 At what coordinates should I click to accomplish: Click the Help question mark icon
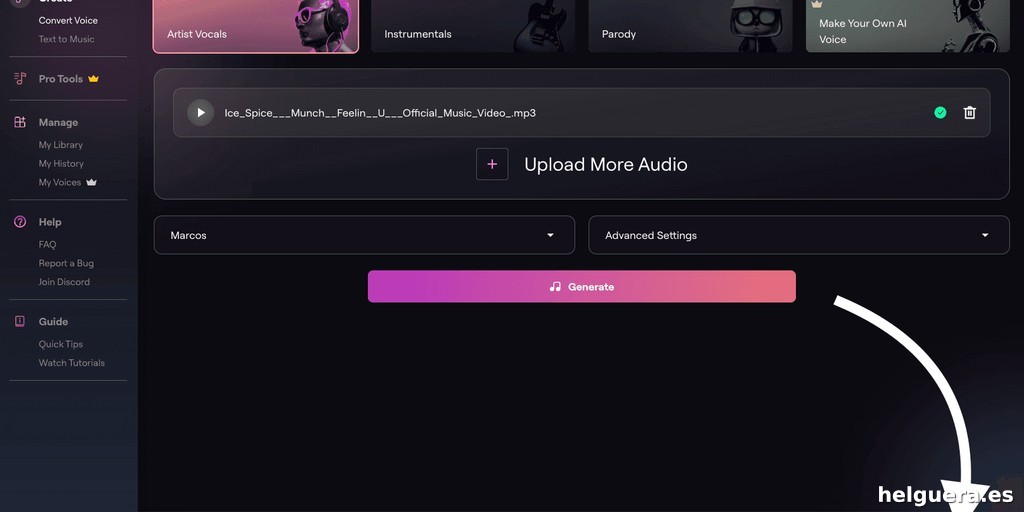[x=20, y=222]
